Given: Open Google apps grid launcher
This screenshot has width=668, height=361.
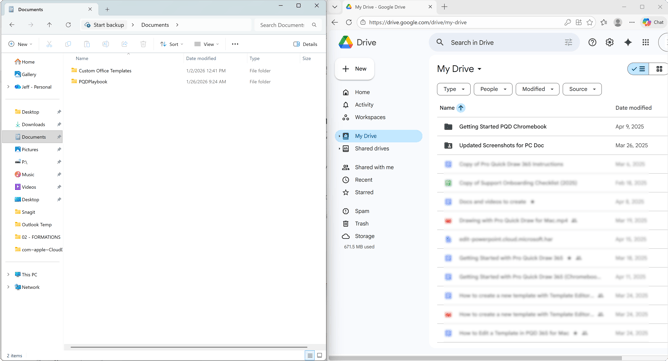Looking at the screenshot, I should [x=646, y=42].
